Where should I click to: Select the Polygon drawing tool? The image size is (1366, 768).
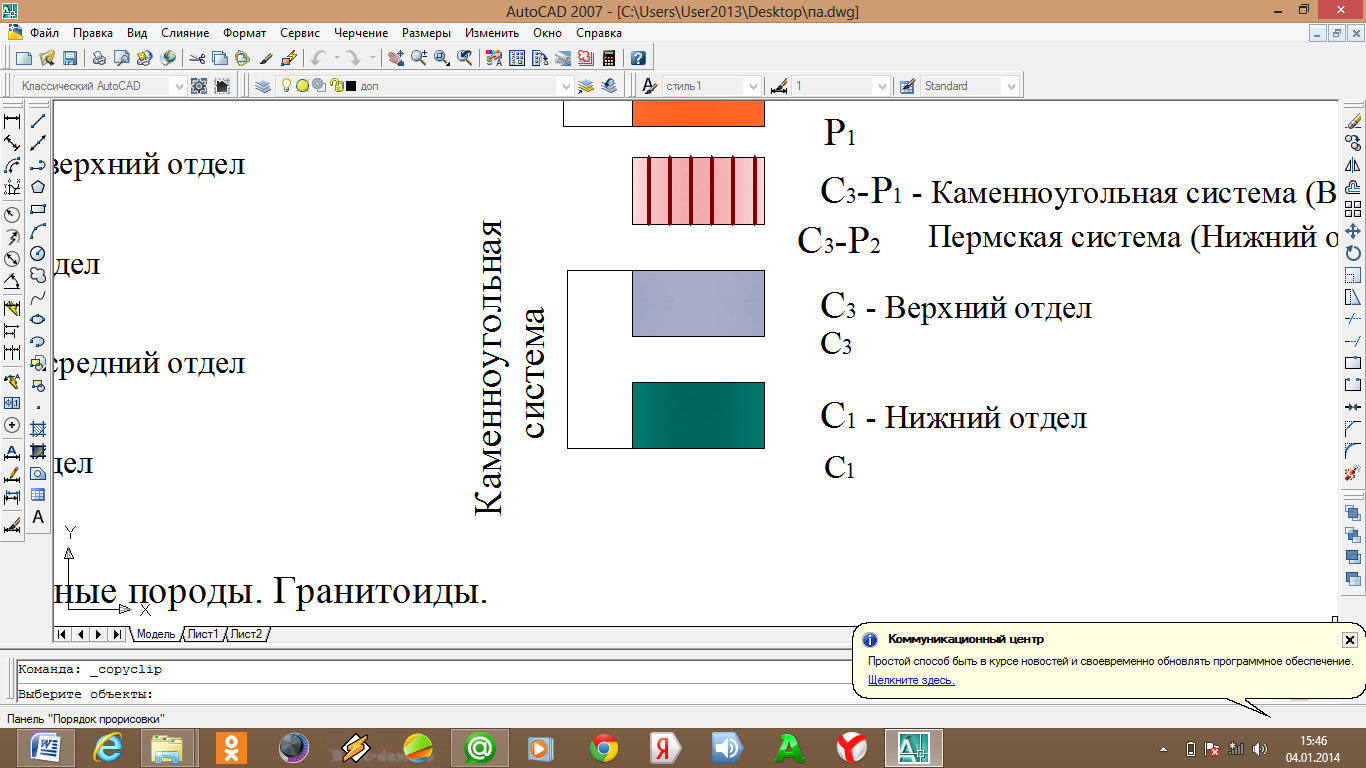(38, 187)
